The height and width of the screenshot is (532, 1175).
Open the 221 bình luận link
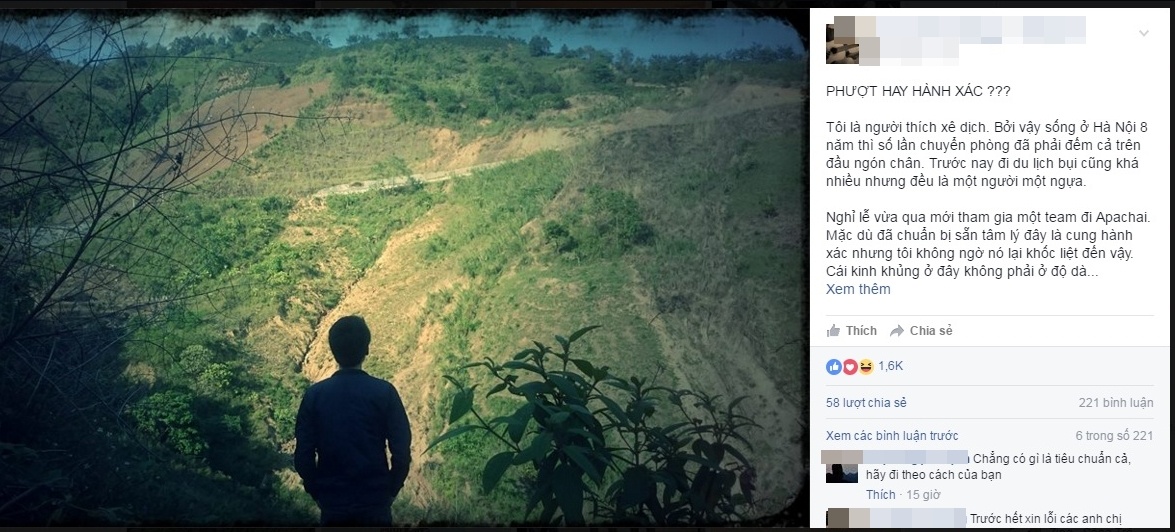pos(1116,402)
